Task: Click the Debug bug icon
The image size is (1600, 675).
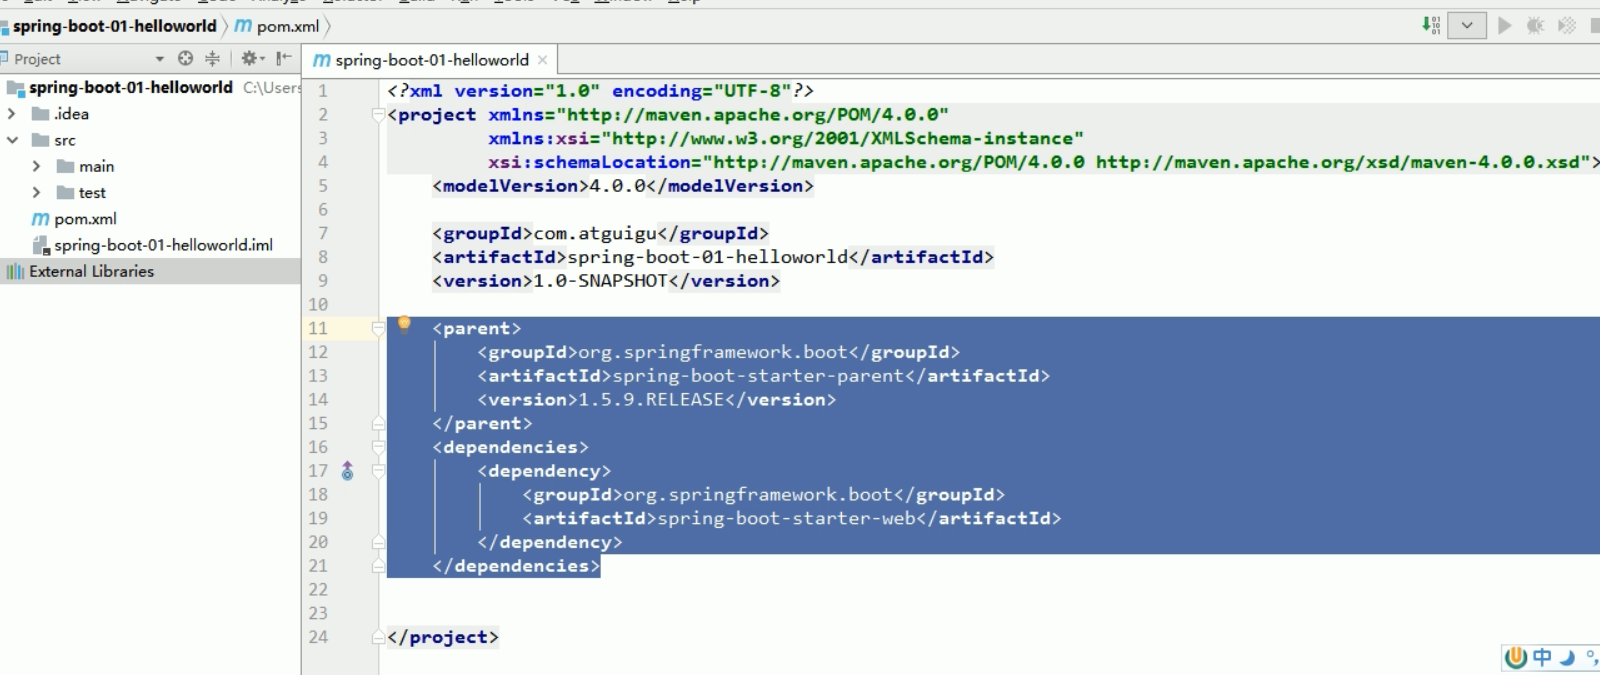Action: (x=1535, y=26)
